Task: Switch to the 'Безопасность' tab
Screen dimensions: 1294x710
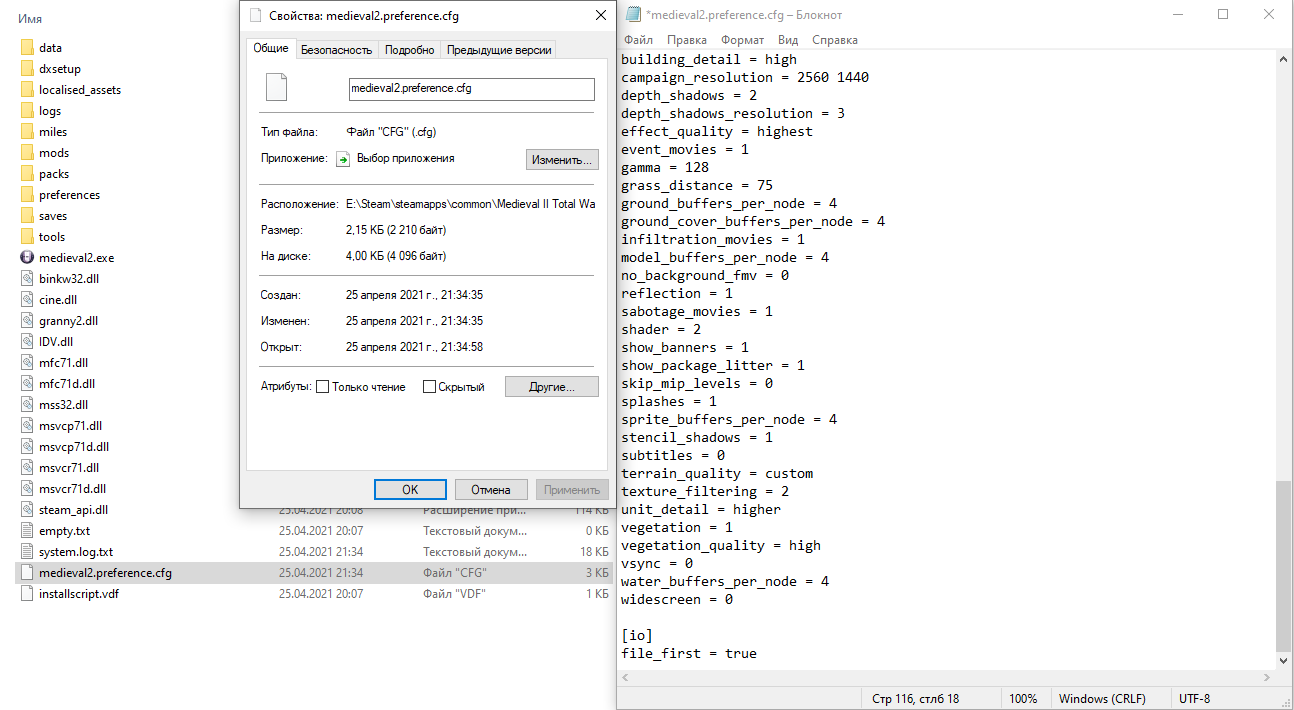Action: coord(337,49)
